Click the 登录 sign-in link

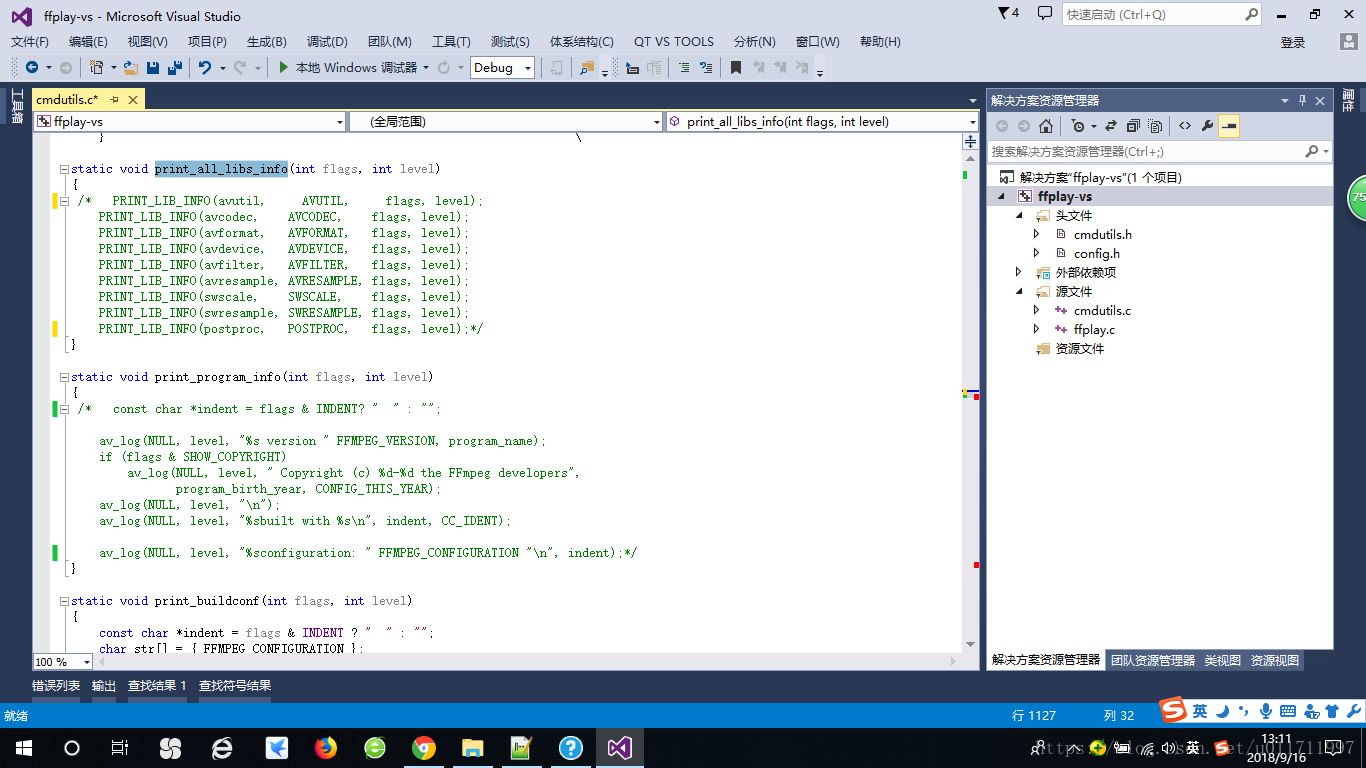point(1293,42)
